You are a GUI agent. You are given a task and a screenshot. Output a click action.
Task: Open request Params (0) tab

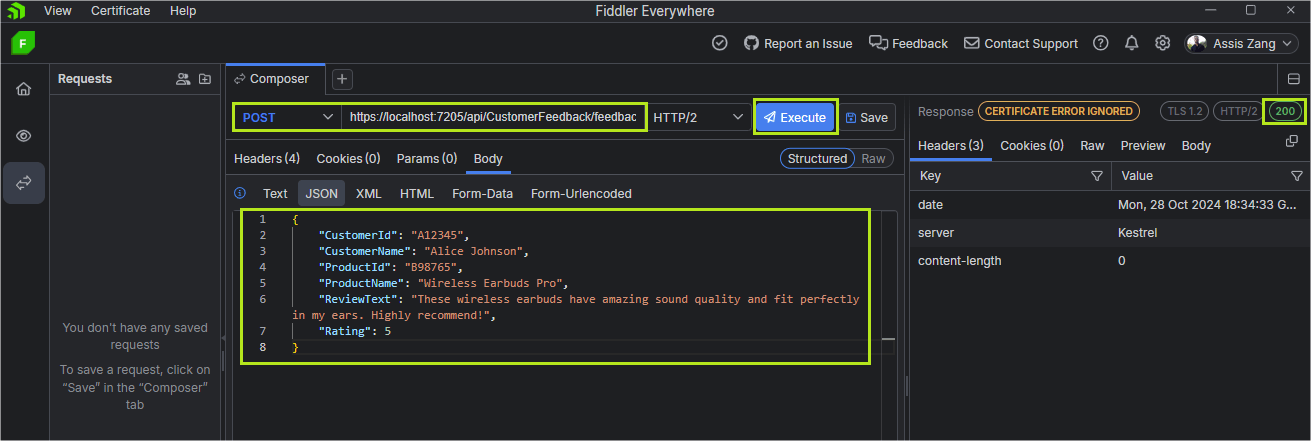click(x=427, y=159)
